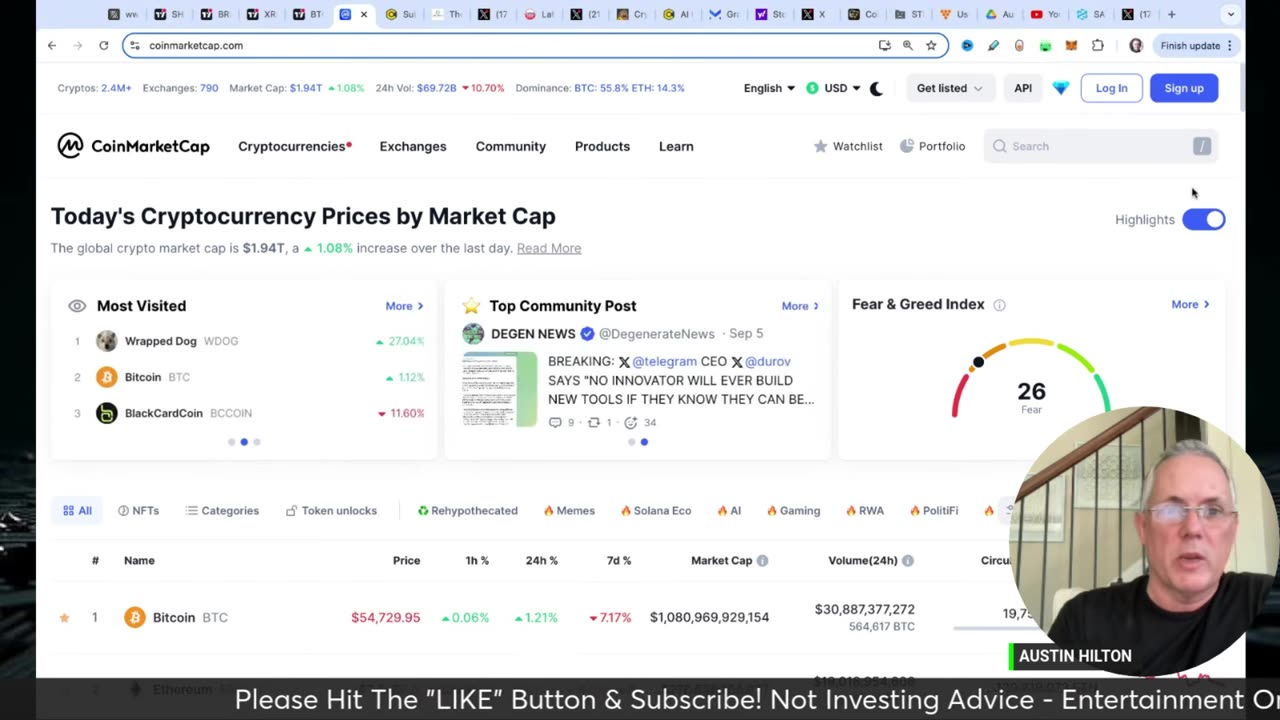Switch to dark mode moon icon
Viewport: 1280px width, 720px height.
(877, 88)
